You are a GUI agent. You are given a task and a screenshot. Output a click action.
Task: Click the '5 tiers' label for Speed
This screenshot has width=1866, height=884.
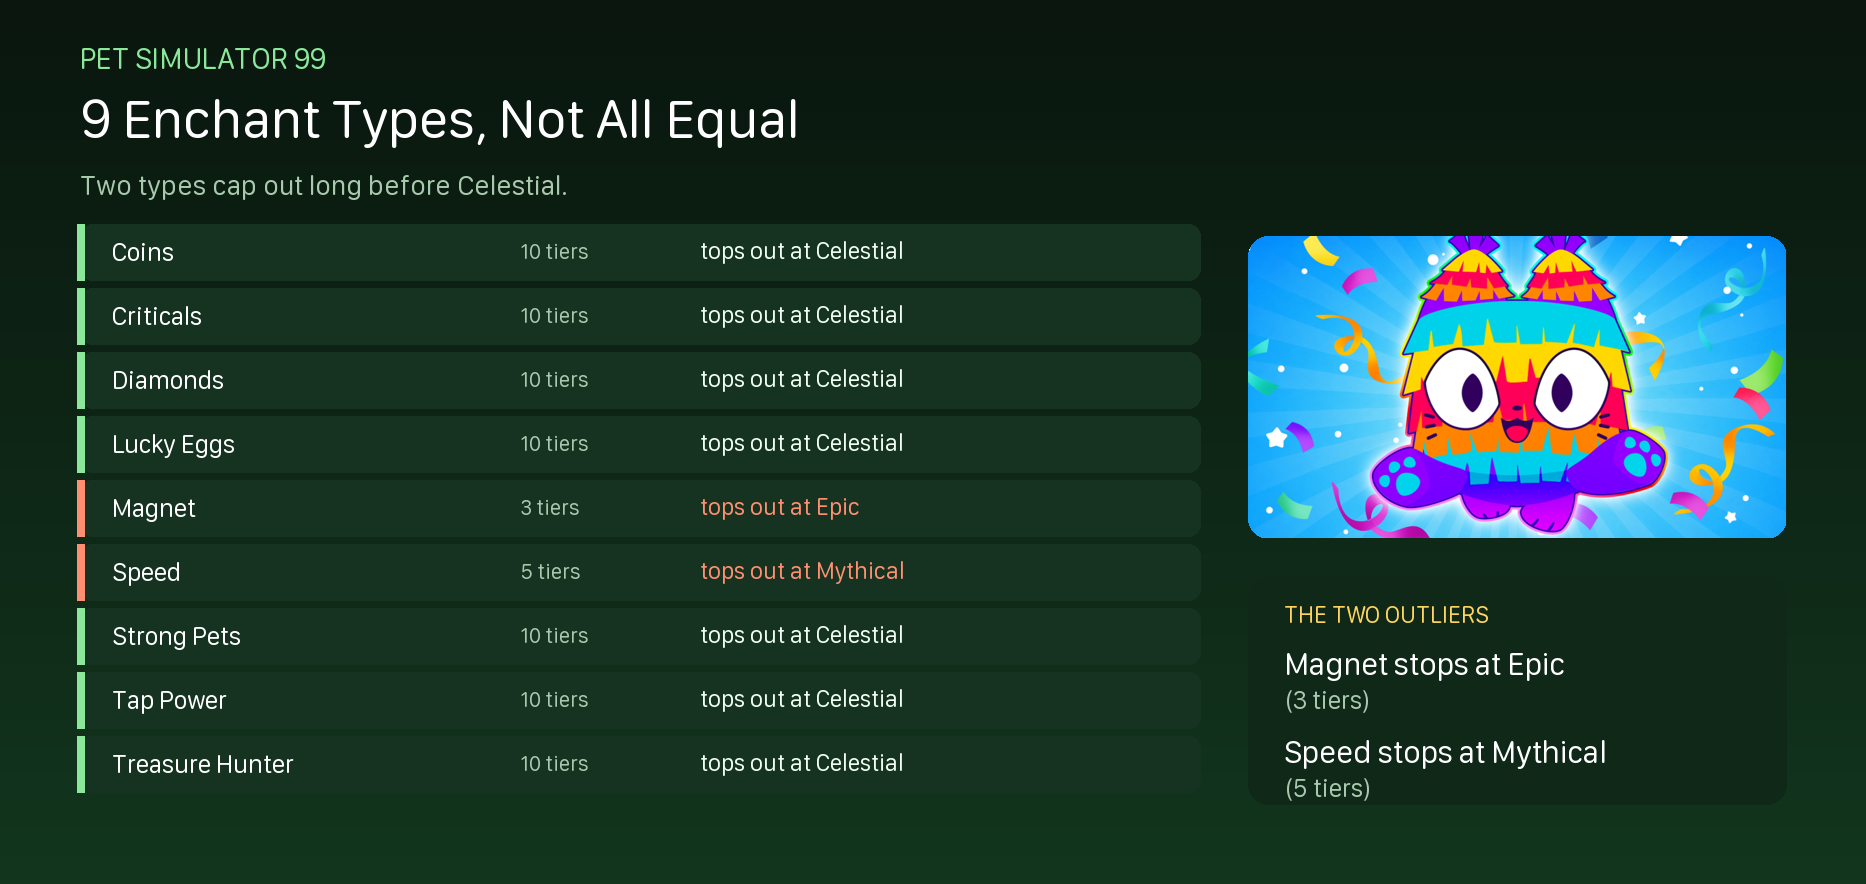pyautogui.click(x=550, y=572)
